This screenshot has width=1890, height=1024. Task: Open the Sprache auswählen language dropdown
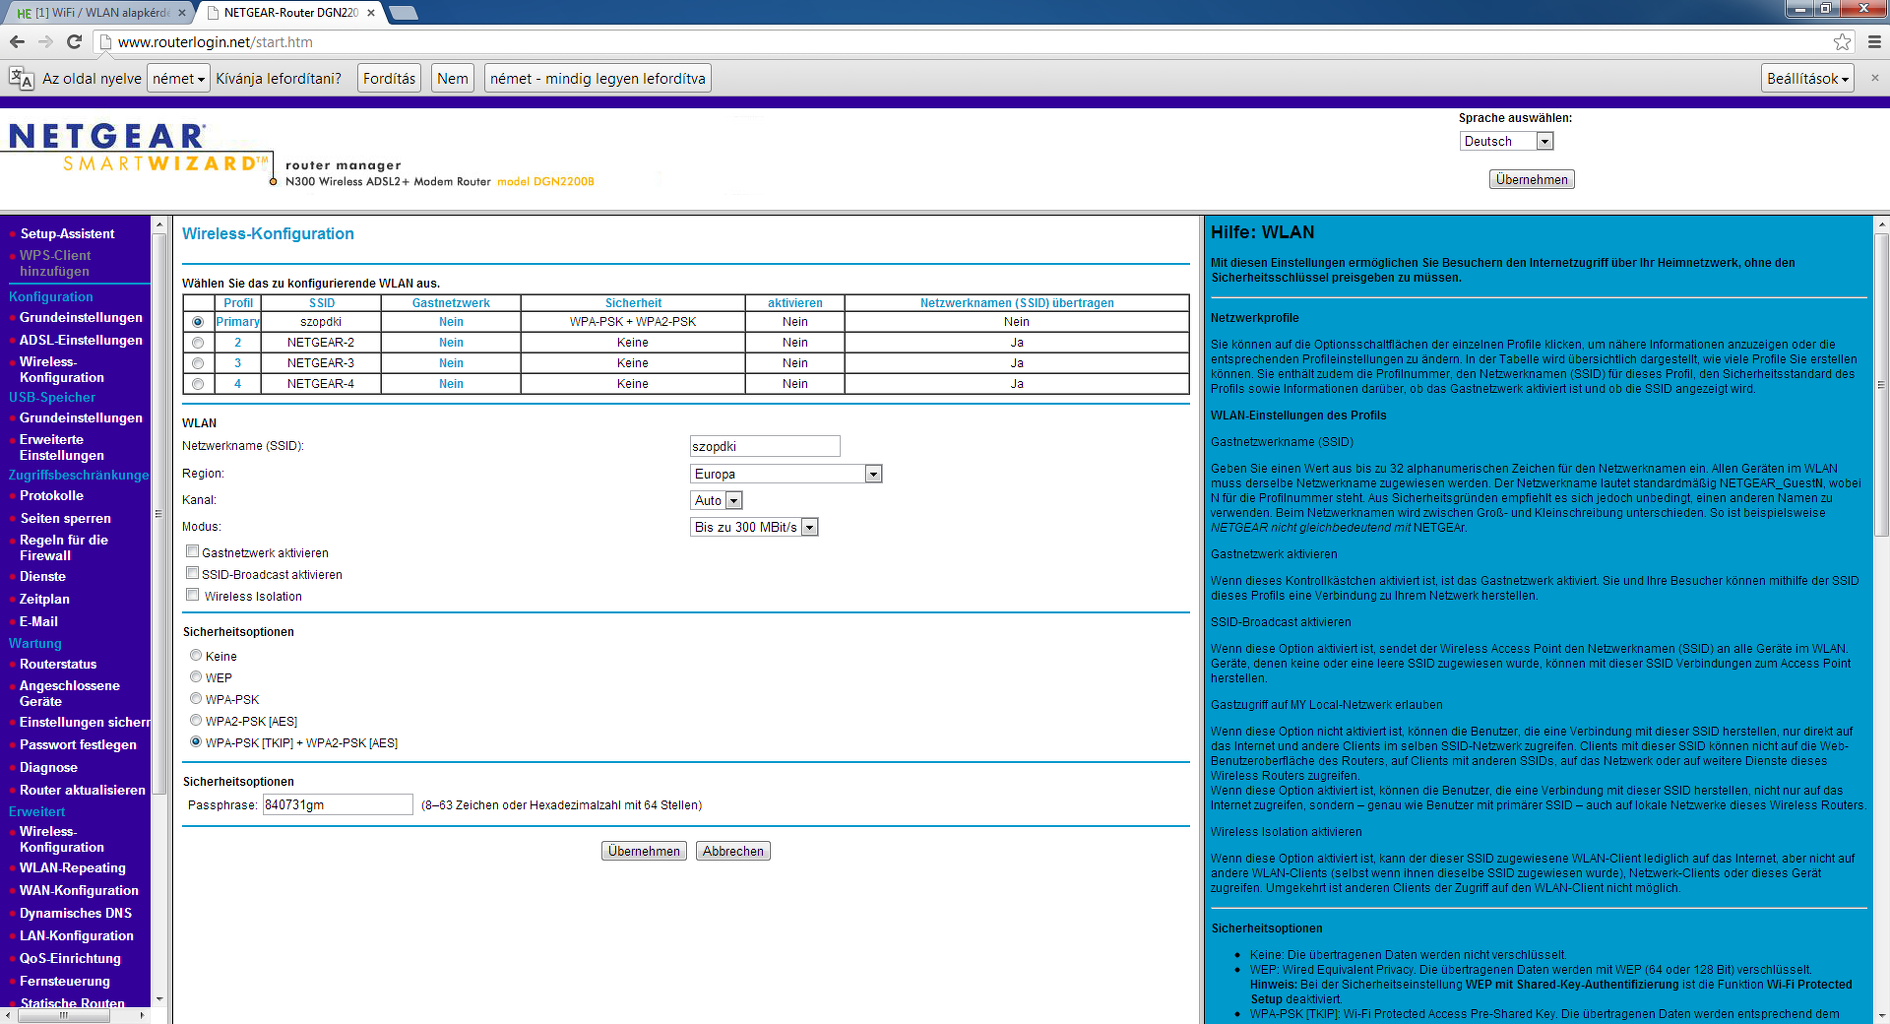click(x=1506, y=141)
